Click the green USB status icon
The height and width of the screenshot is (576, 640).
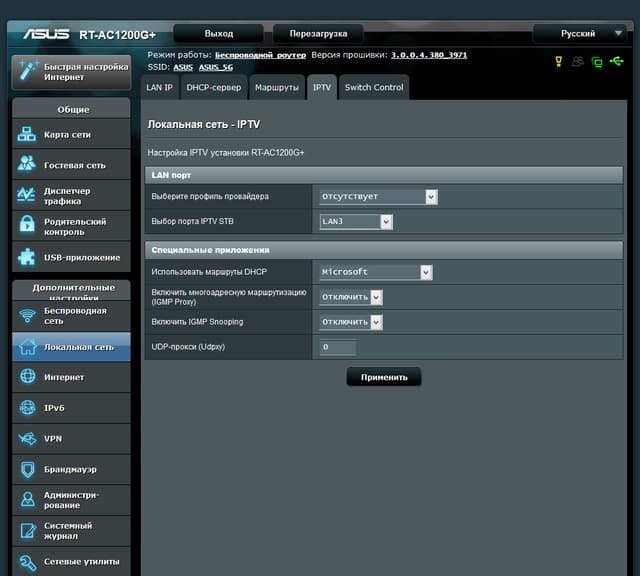617,61
